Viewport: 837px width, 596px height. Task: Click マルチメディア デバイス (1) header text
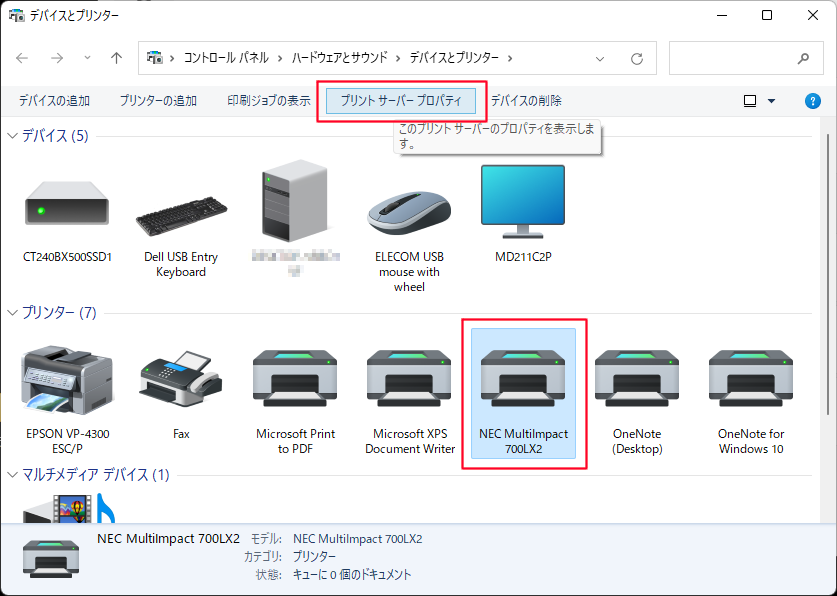coord(96,474)
